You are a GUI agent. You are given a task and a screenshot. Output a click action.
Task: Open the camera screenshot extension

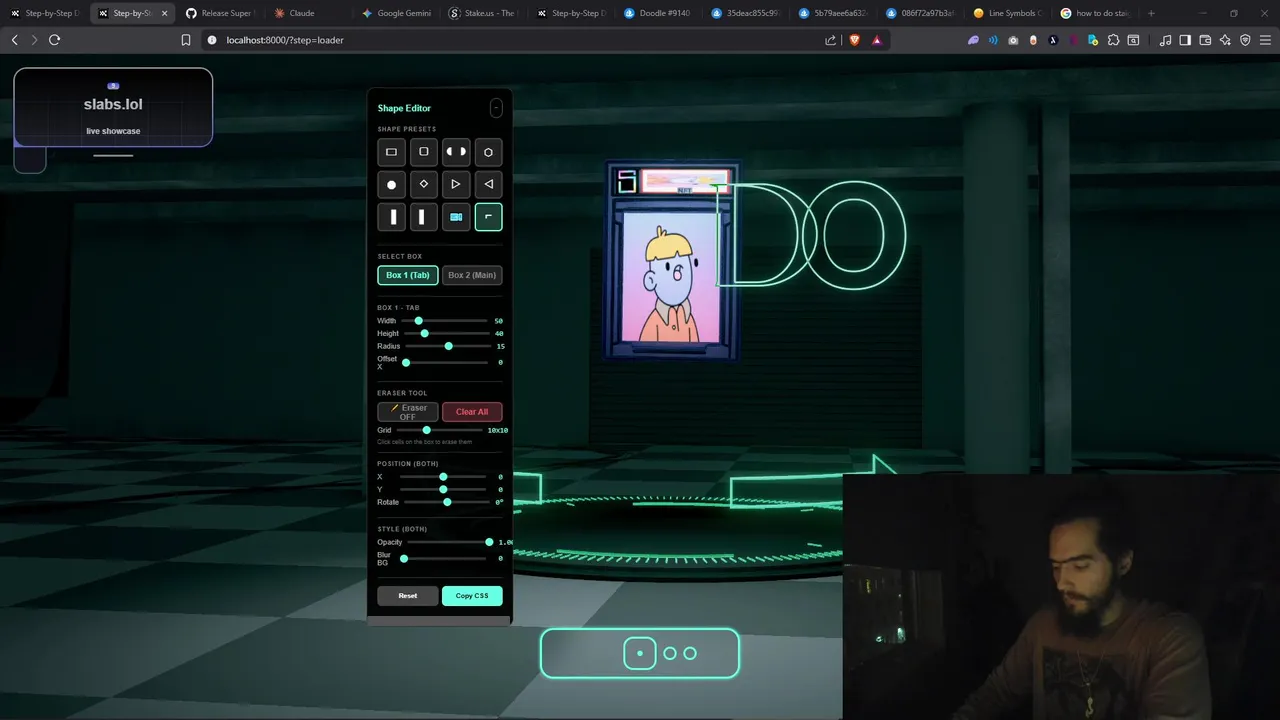(1013, 40)
